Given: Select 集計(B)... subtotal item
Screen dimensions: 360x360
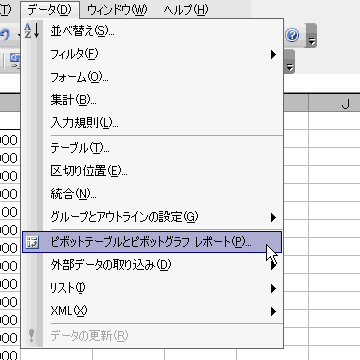Looking at the screenshot, I should tap(153, 100).
